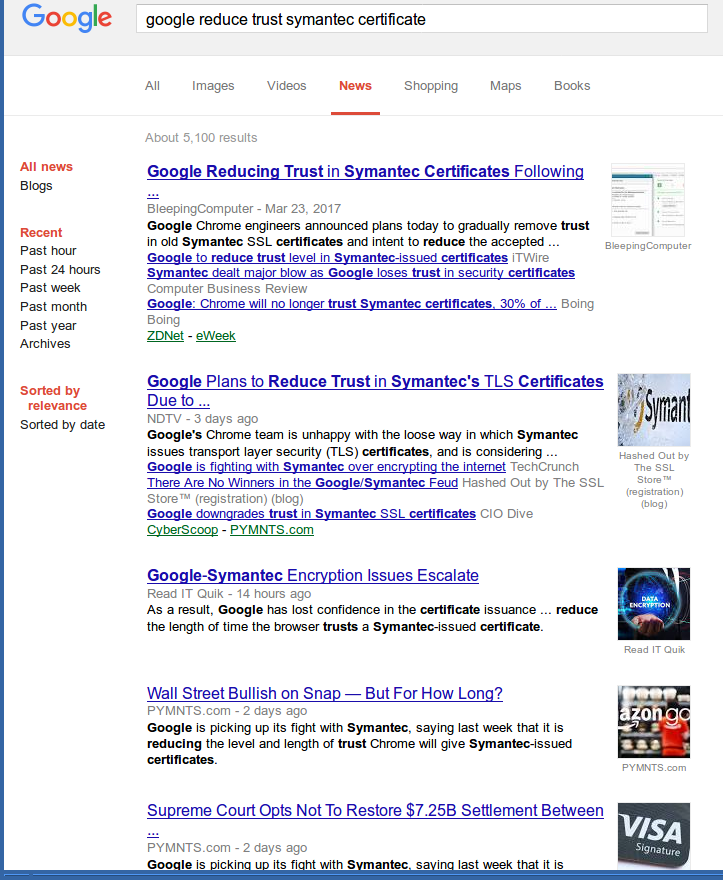Click the 'NDTV - 3 days ago' byline
723x880 pixels.
click(203, 419)
